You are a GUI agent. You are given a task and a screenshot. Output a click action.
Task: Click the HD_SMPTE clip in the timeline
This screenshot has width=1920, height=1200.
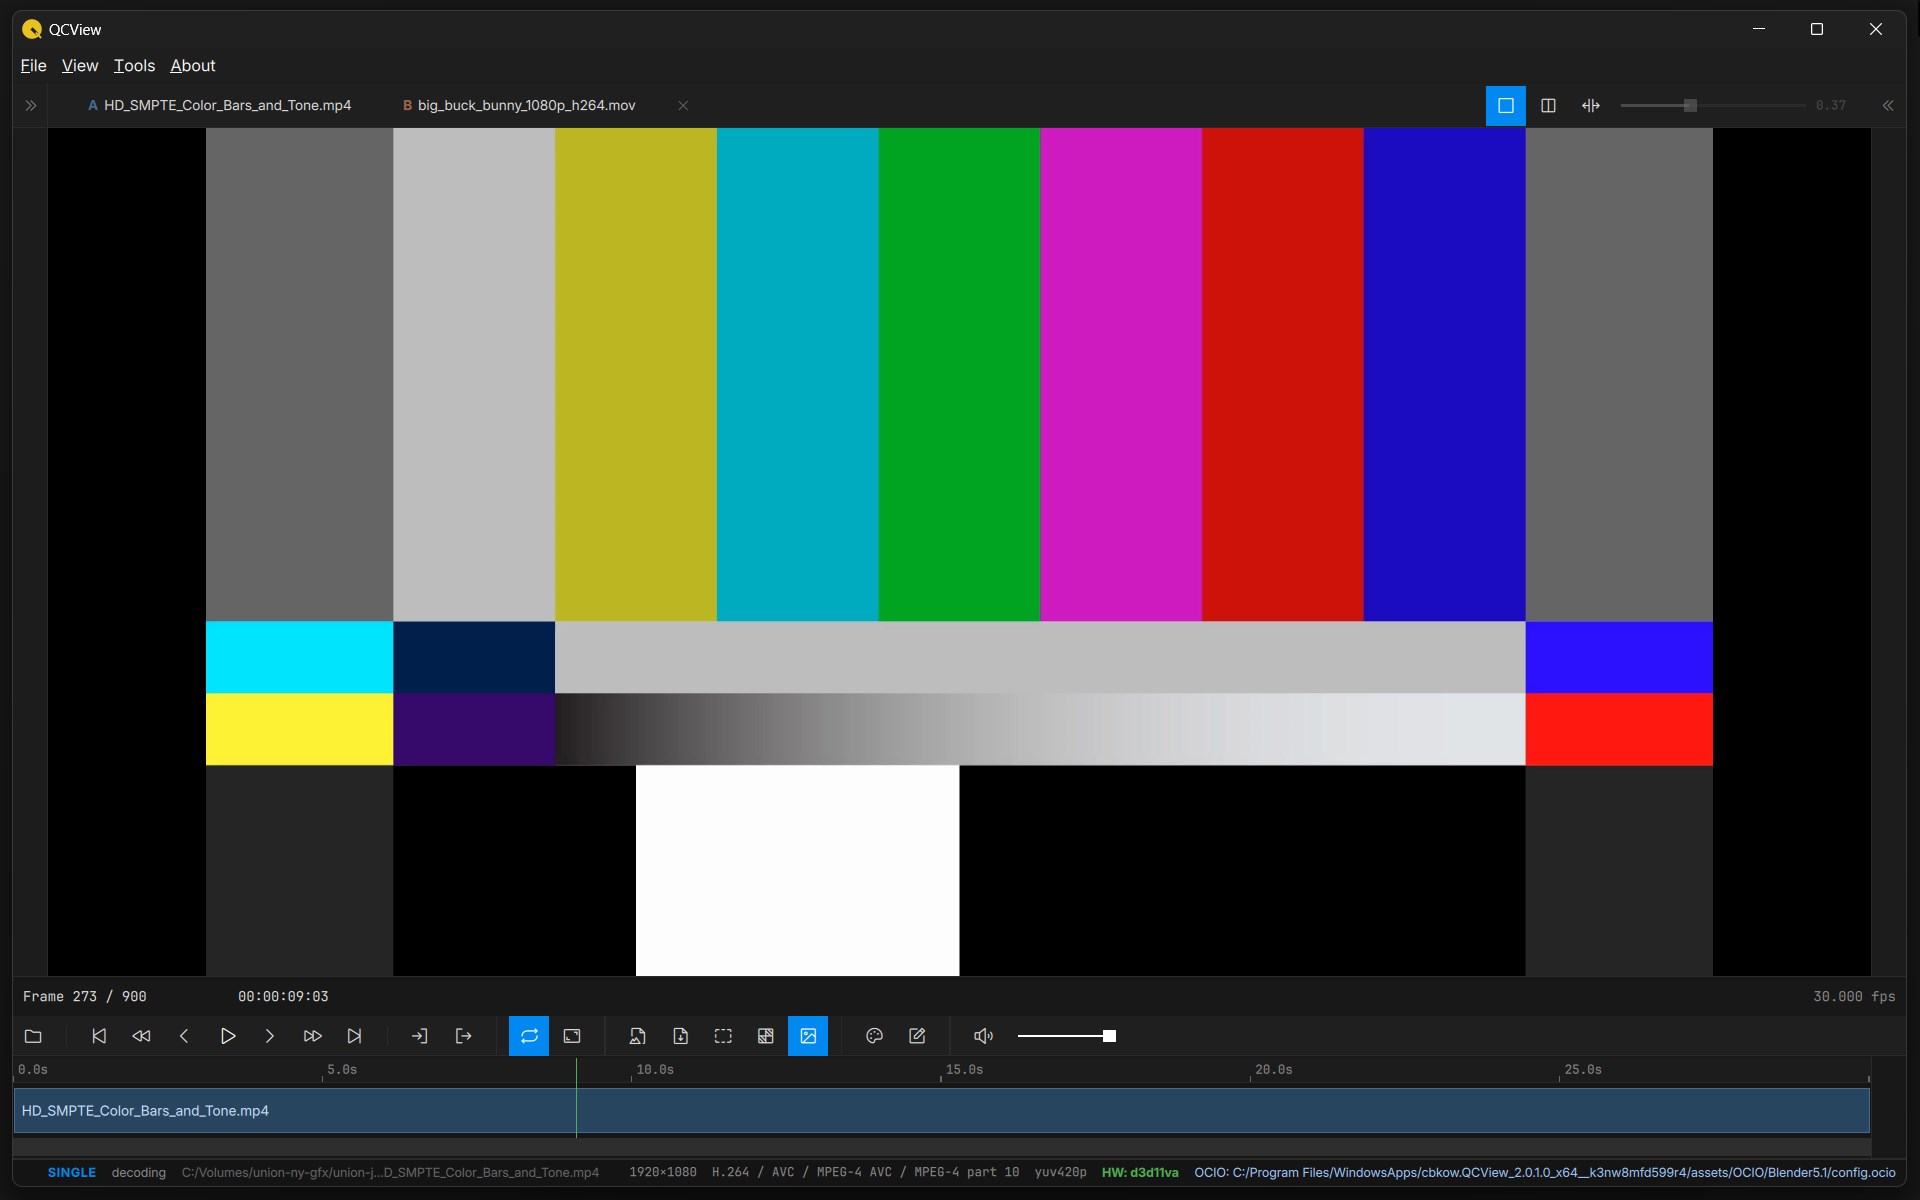click(941, 1111)
